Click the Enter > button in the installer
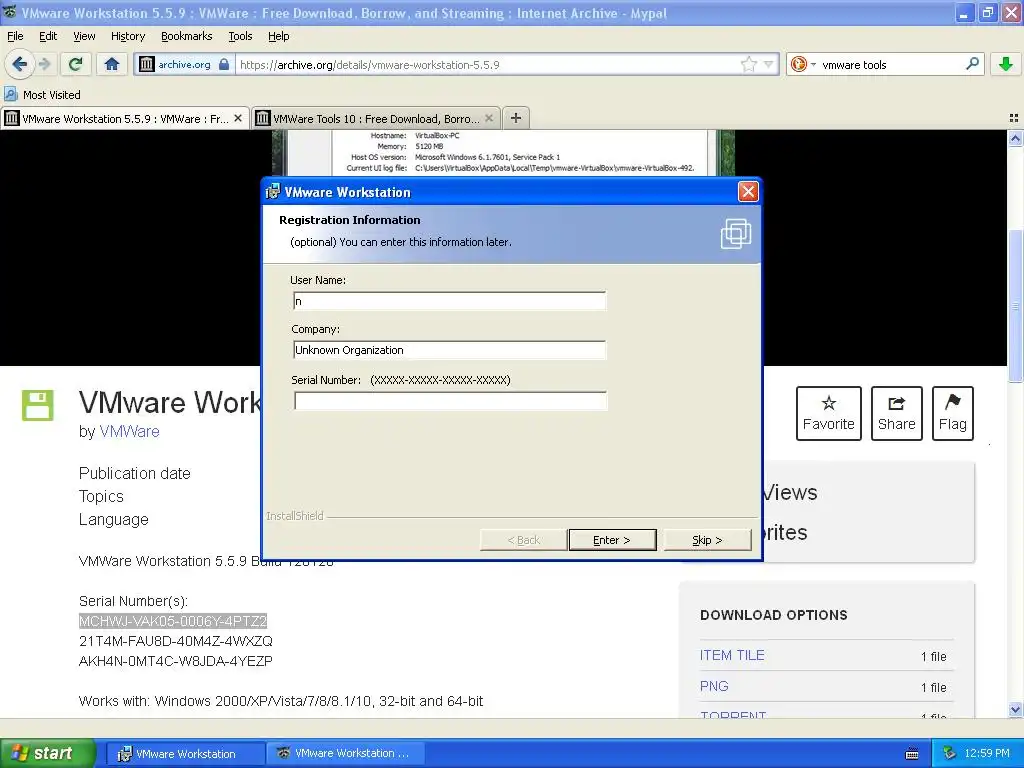The height and width of the screenshot is (768, 1024). [x=612, y=540]
